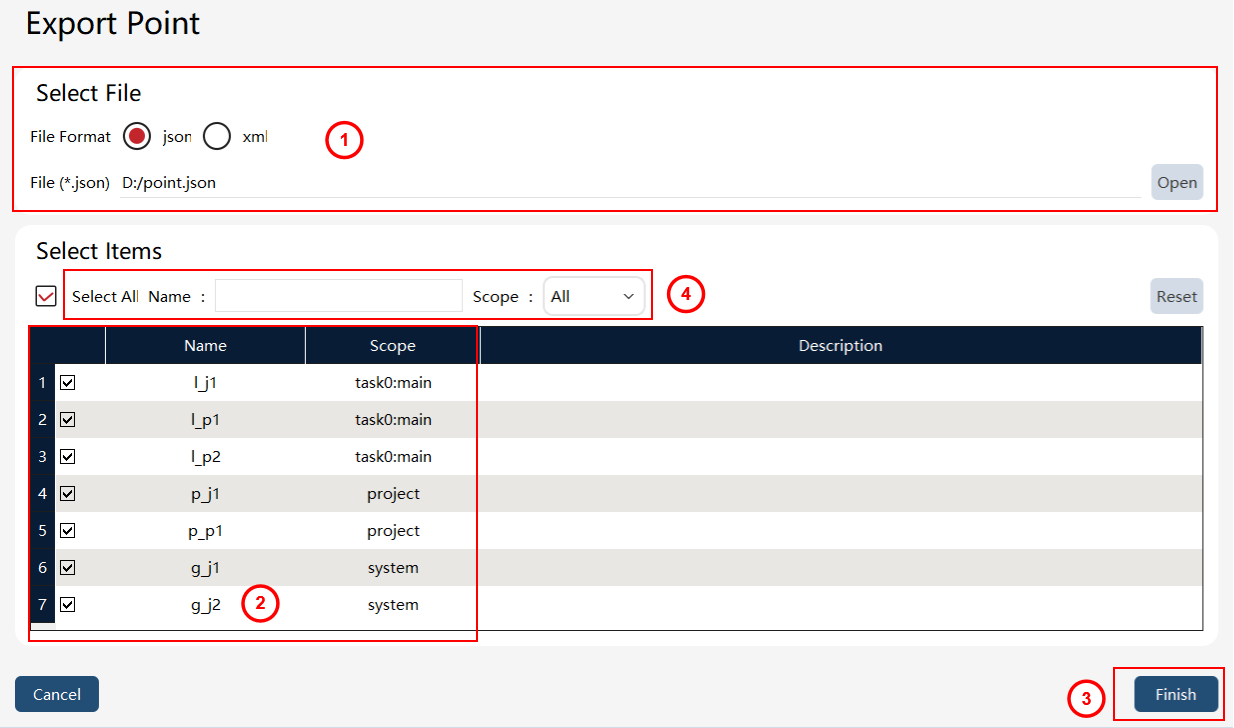Click the Name column header
The height and width of the screenshot is (728, 1234).
tap(205, 345)
